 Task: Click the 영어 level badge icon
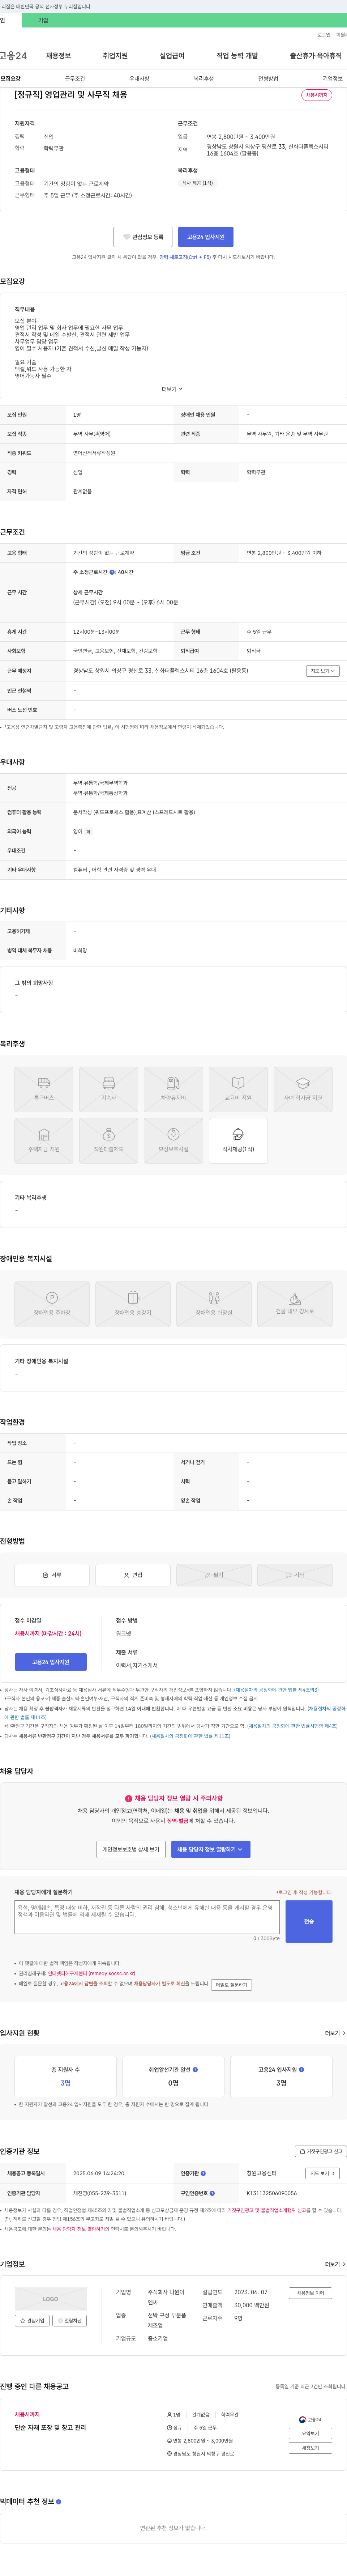coord(88,831)
